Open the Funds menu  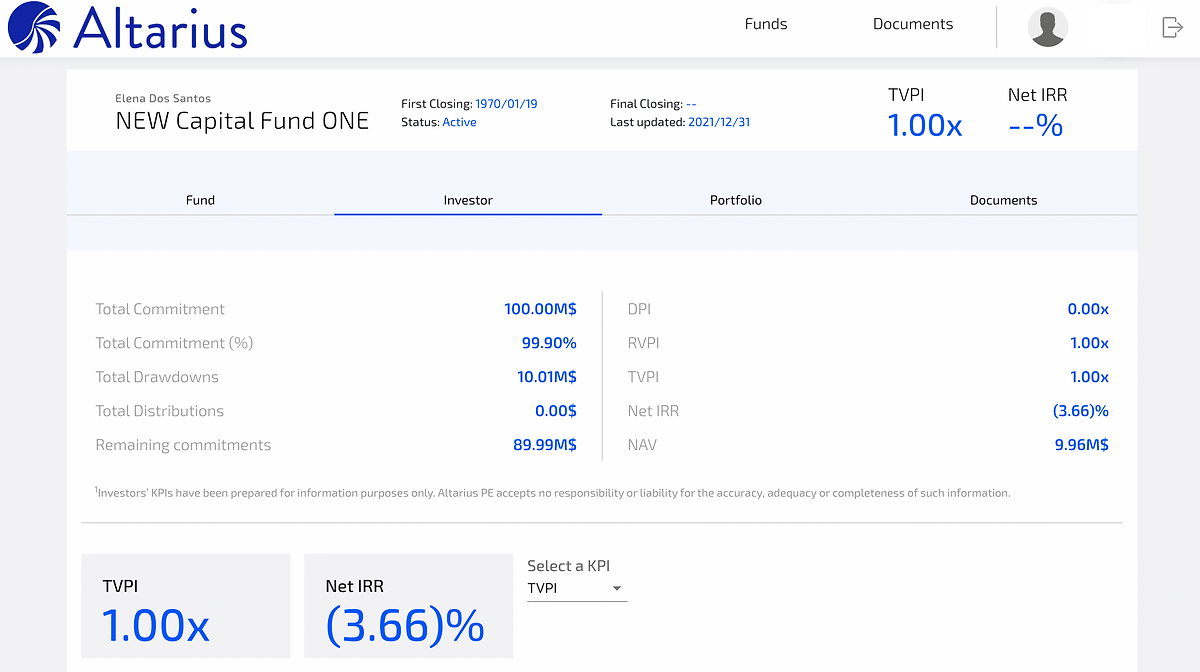[766, 24]
